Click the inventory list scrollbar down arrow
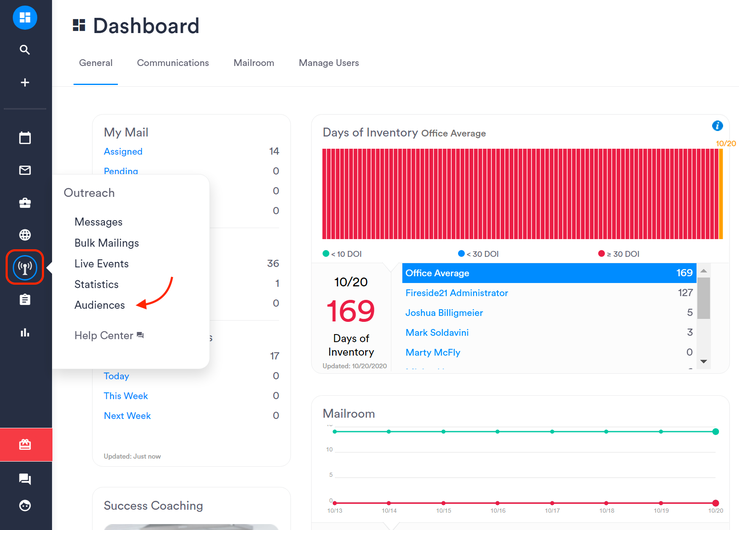The image size is (739, 534). tap(703, 361)
